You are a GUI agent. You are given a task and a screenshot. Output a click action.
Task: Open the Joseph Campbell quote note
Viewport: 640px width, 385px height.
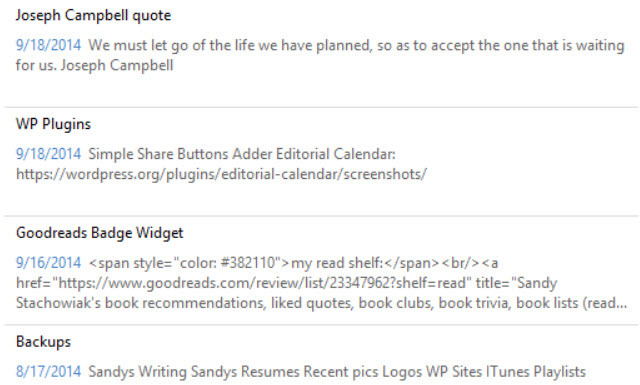click(320, 53)
